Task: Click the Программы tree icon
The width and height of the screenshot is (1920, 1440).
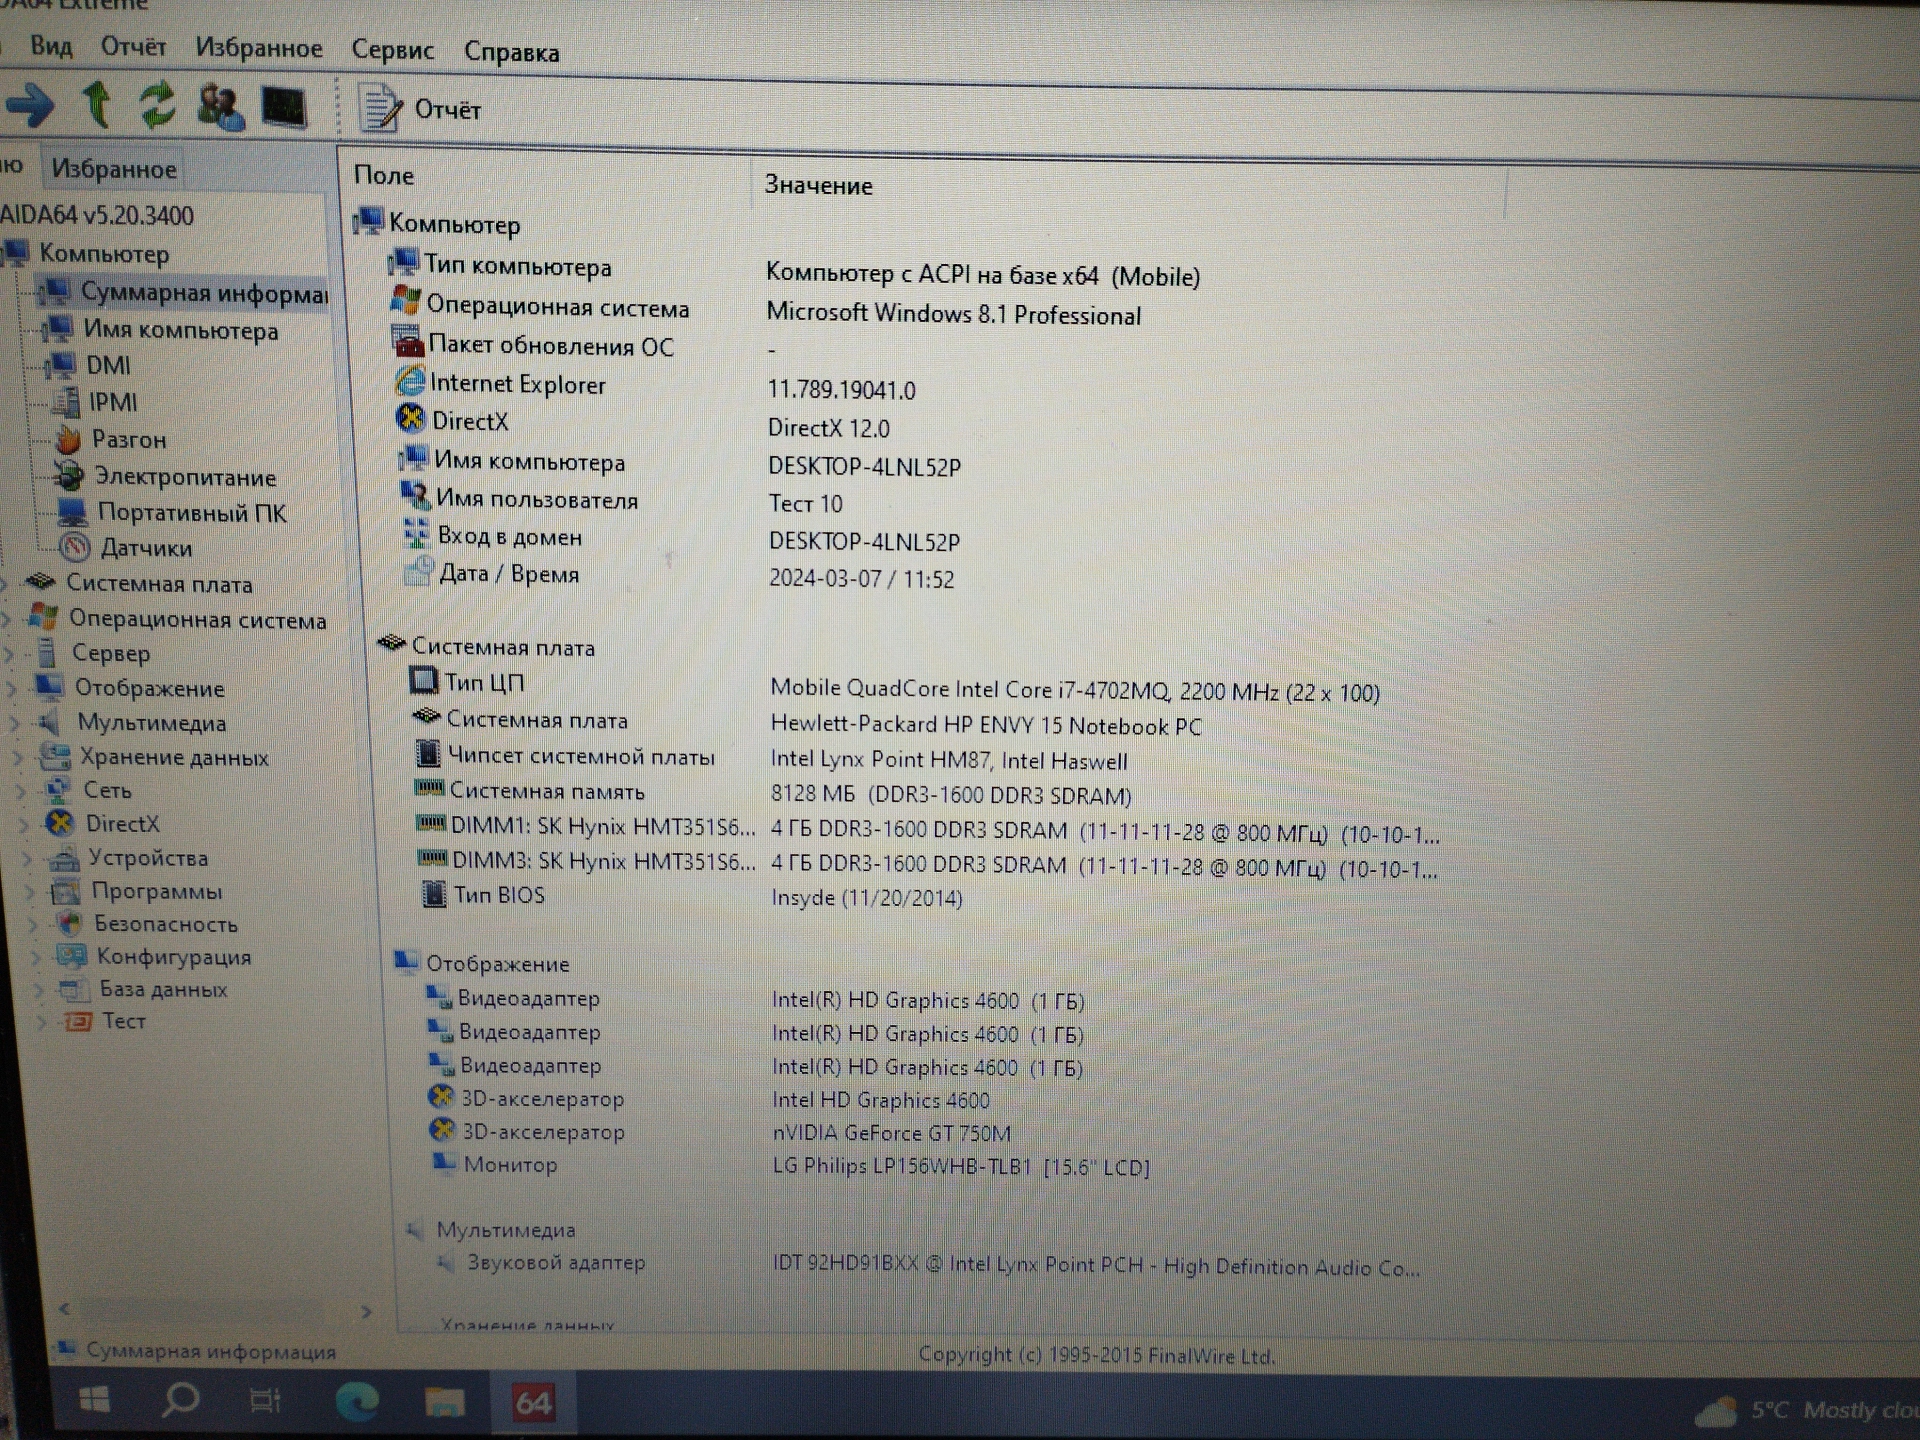Action: tap(66, 891)
